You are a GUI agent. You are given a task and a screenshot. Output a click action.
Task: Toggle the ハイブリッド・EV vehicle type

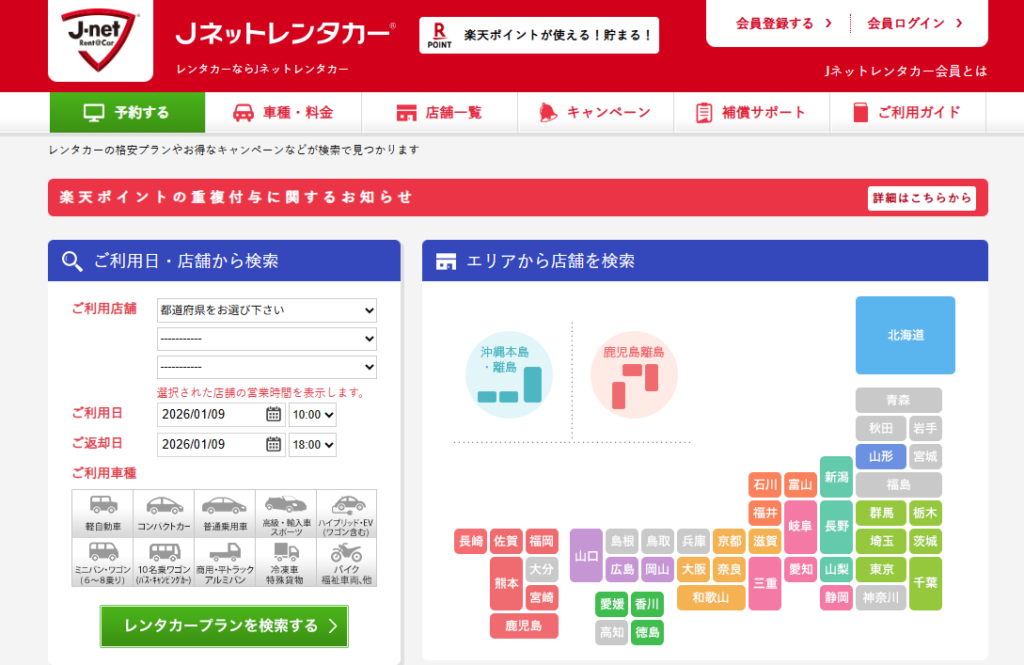(x=346, y=512)
